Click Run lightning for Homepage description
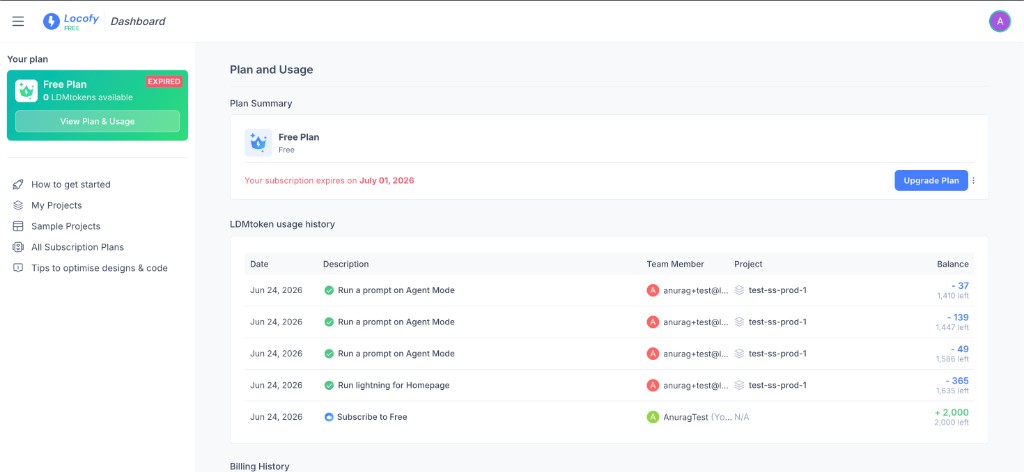The width and height of the screenshot is (1024, 472). 394,385
